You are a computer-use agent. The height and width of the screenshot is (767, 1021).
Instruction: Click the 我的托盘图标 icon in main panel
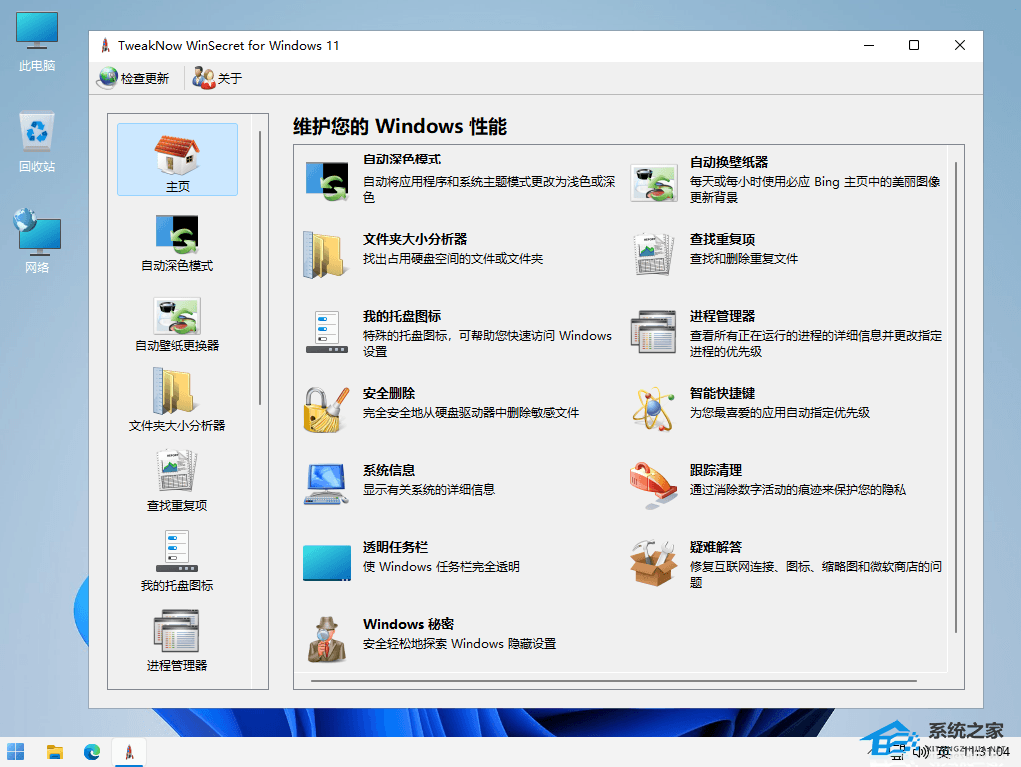point(327,332)
